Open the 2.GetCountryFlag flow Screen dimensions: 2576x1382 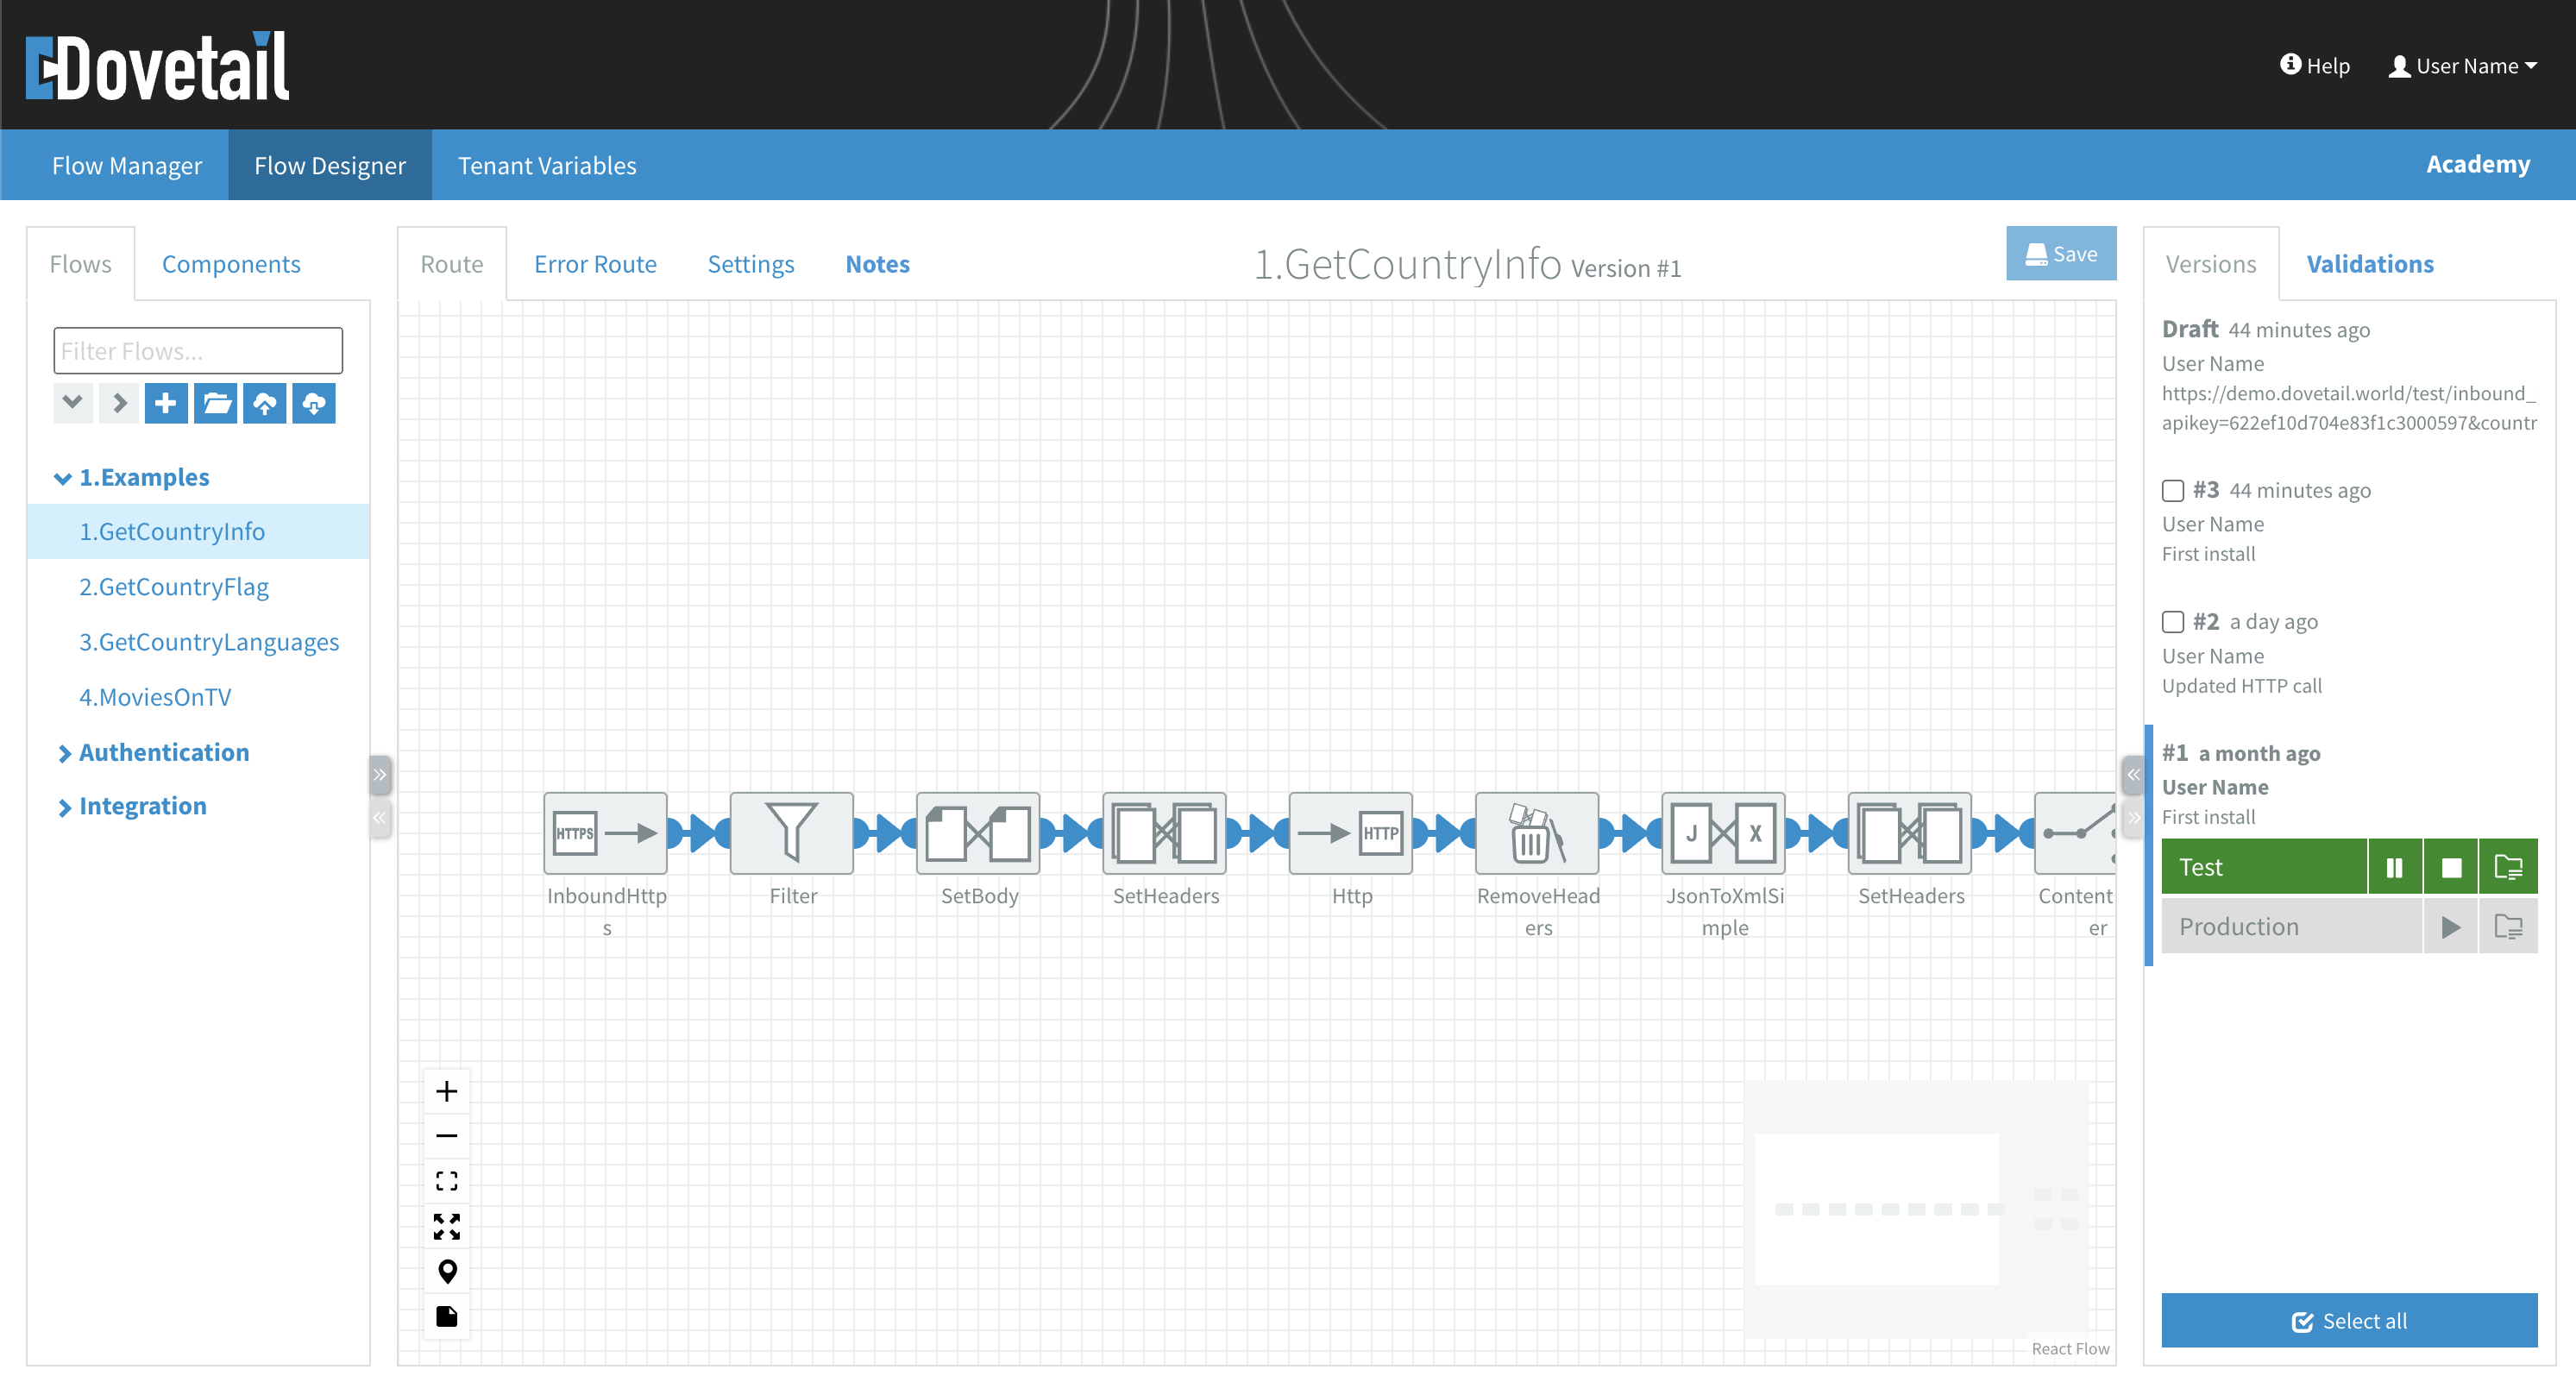(x=174, y=587)
